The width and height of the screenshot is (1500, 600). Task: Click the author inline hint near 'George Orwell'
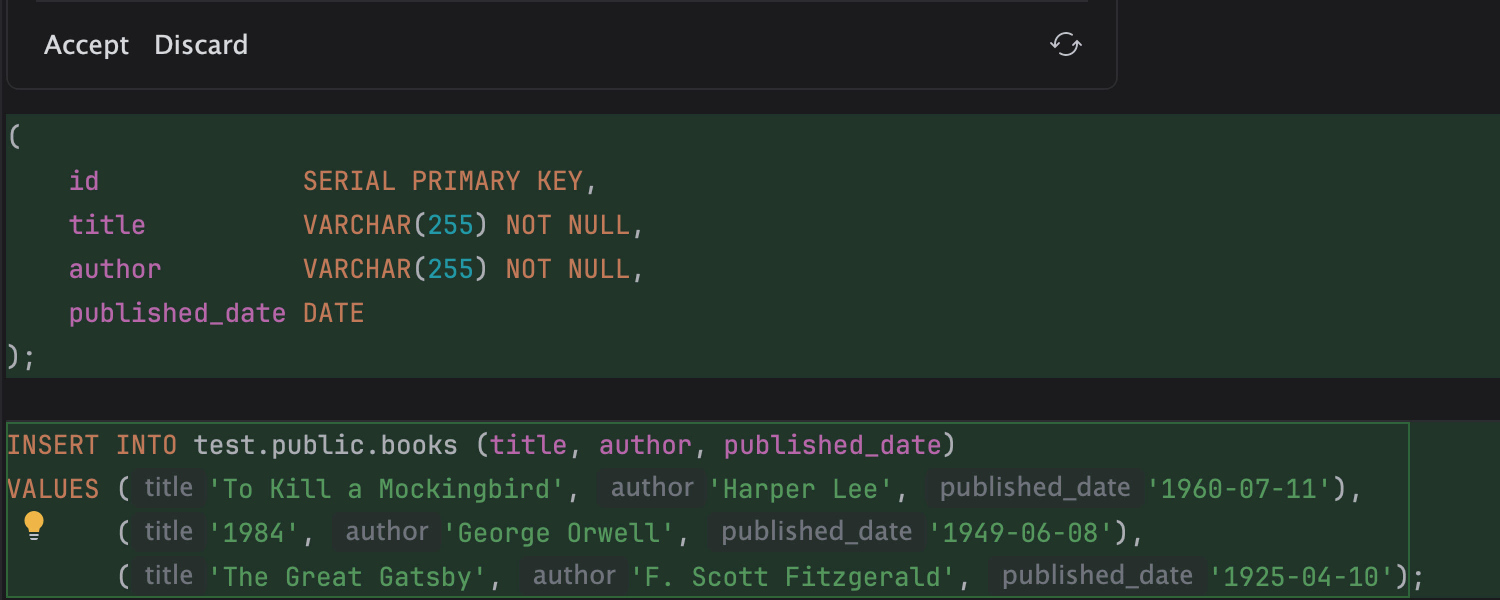(x=385, y=531)
